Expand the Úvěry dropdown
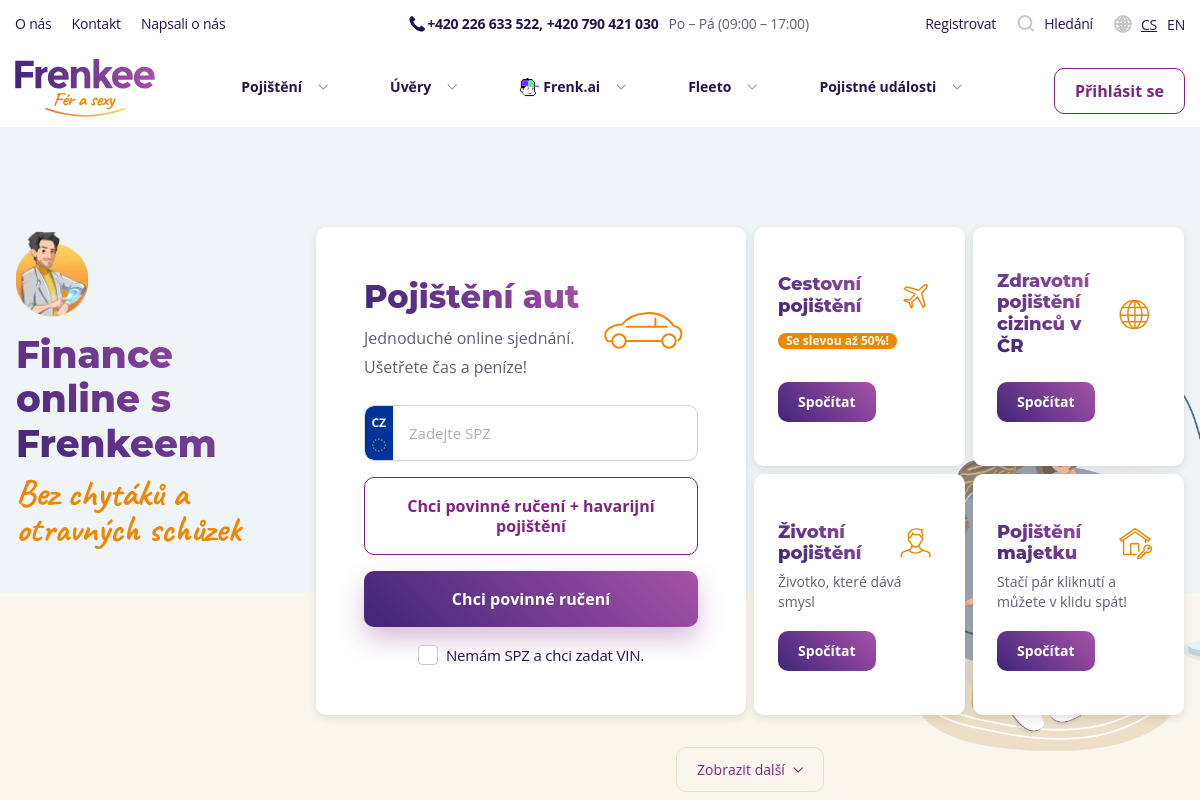Viewport: 1200px width, 800px height. [x=423, y=87]
